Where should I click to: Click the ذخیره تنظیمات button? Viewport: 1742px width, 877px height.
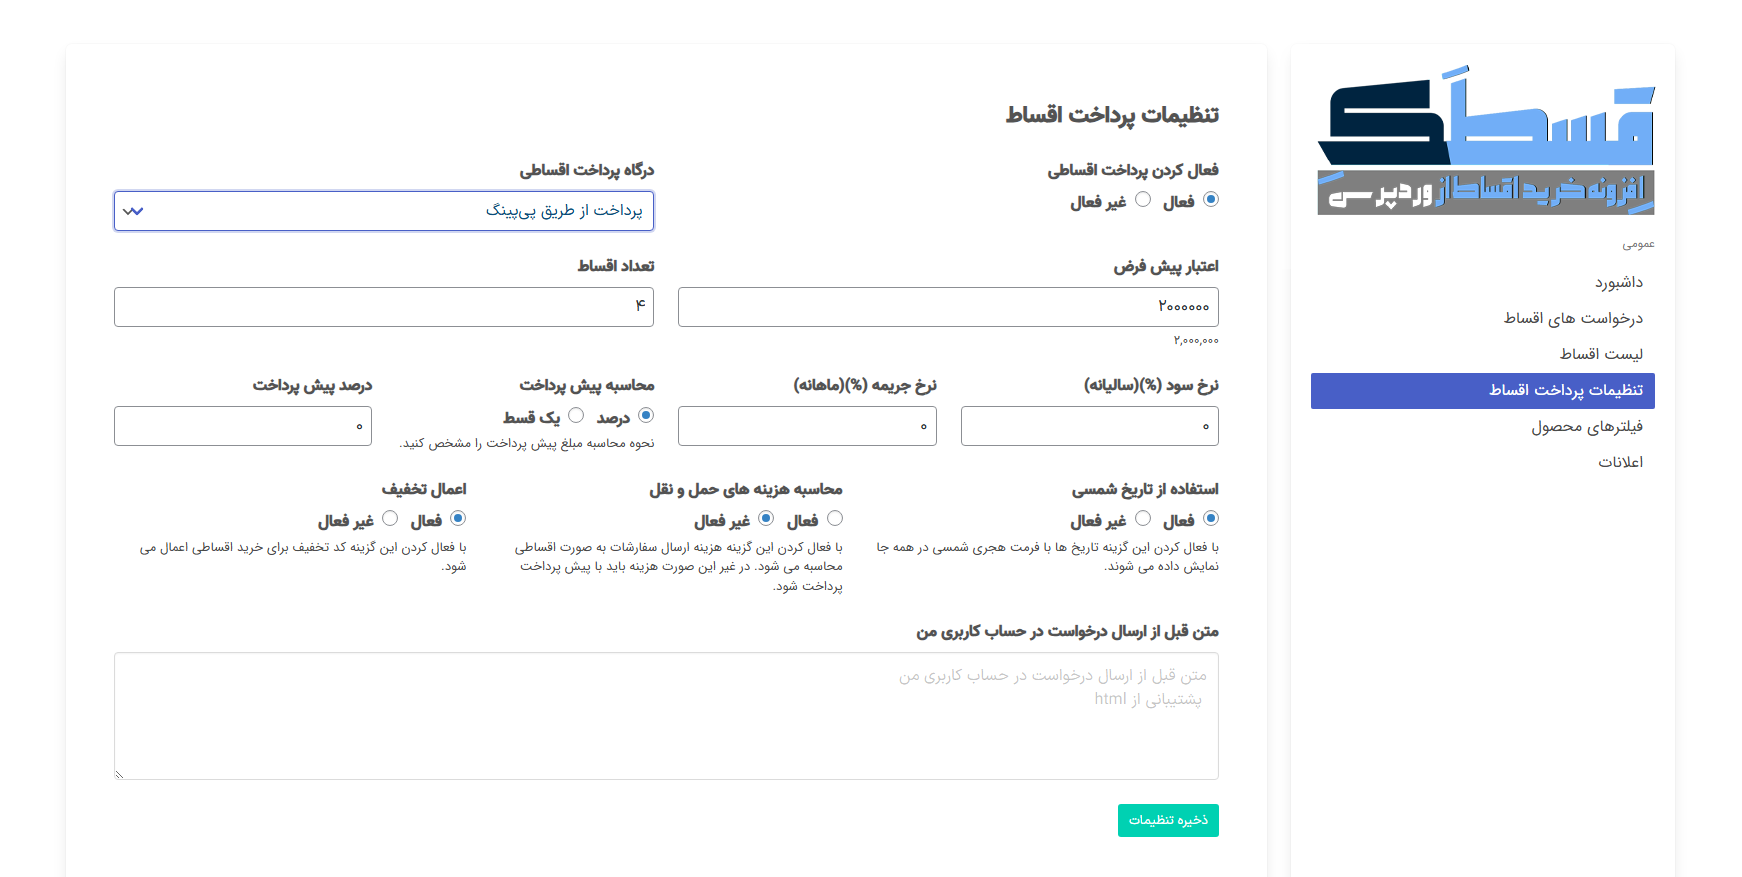(x=1167, y=820)
